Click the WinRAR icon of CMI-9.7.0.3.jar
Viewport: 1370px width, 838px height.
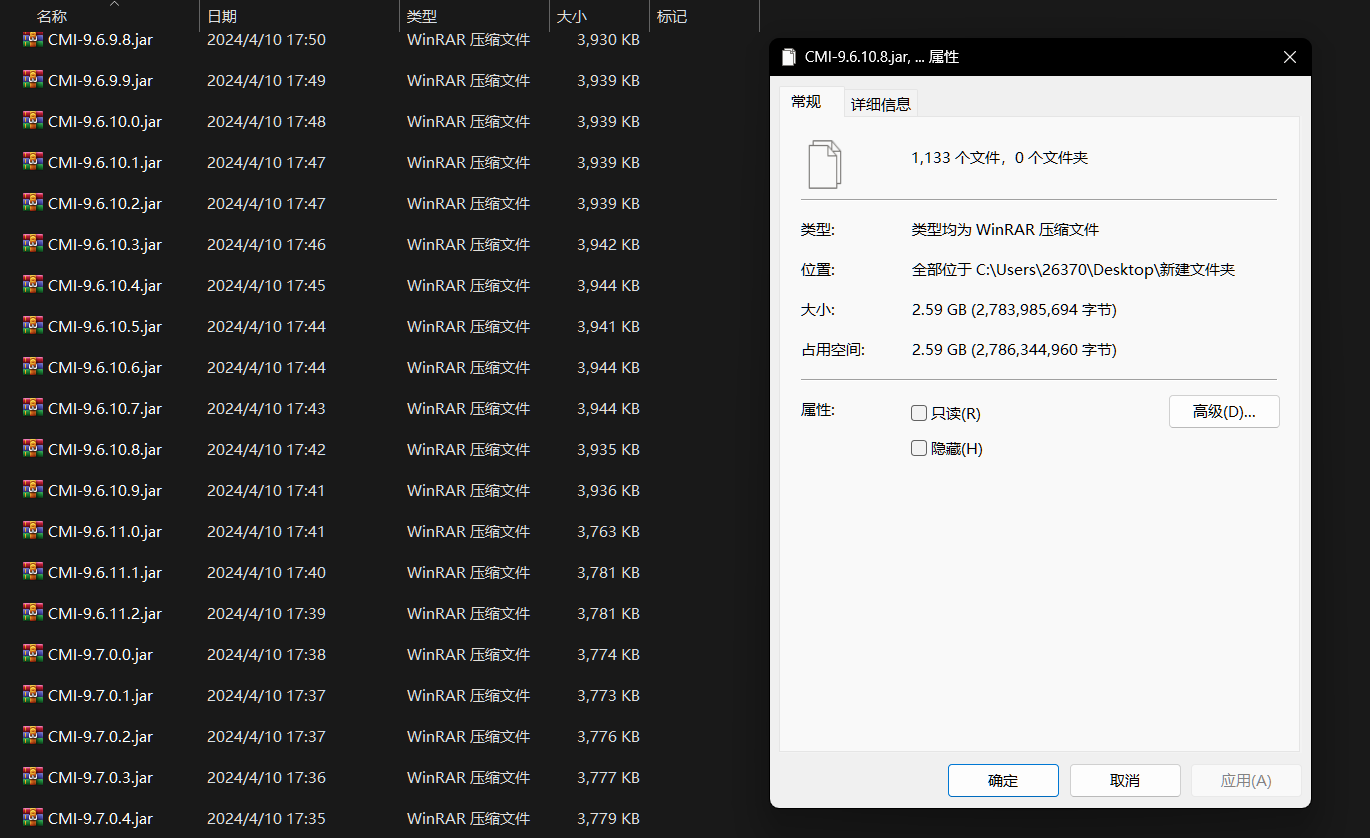33,776
